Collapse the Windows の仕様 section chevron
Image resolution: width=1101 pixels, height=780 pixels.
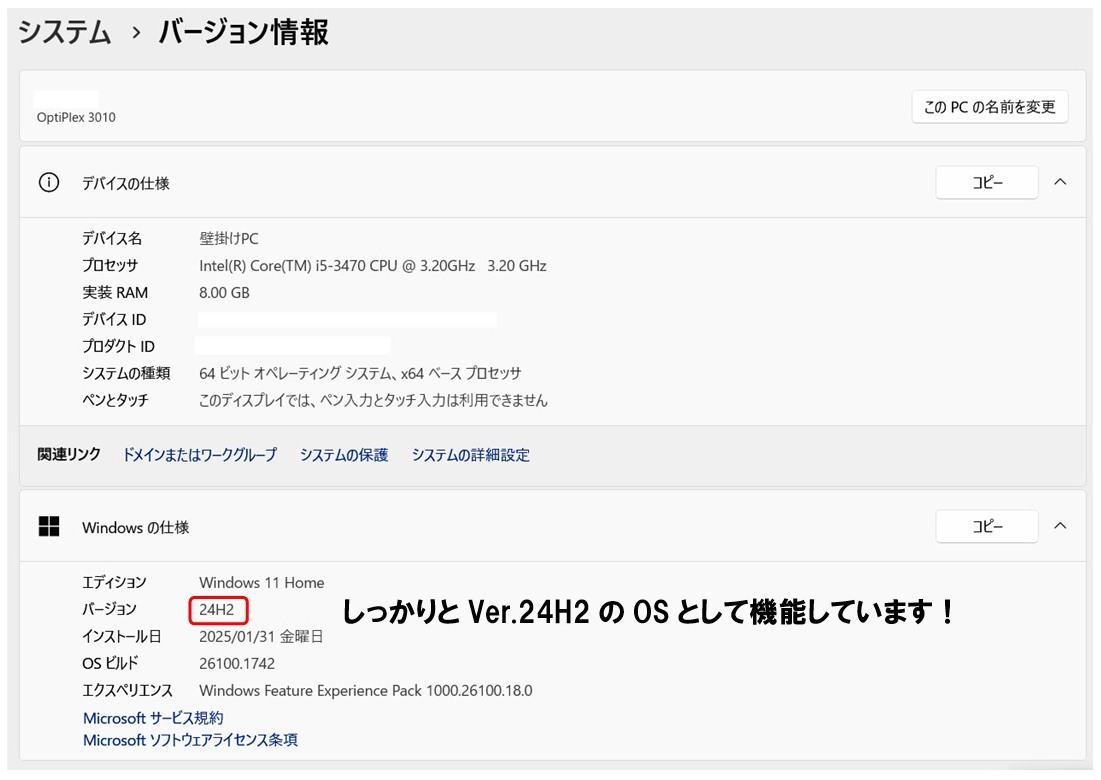1060,526
